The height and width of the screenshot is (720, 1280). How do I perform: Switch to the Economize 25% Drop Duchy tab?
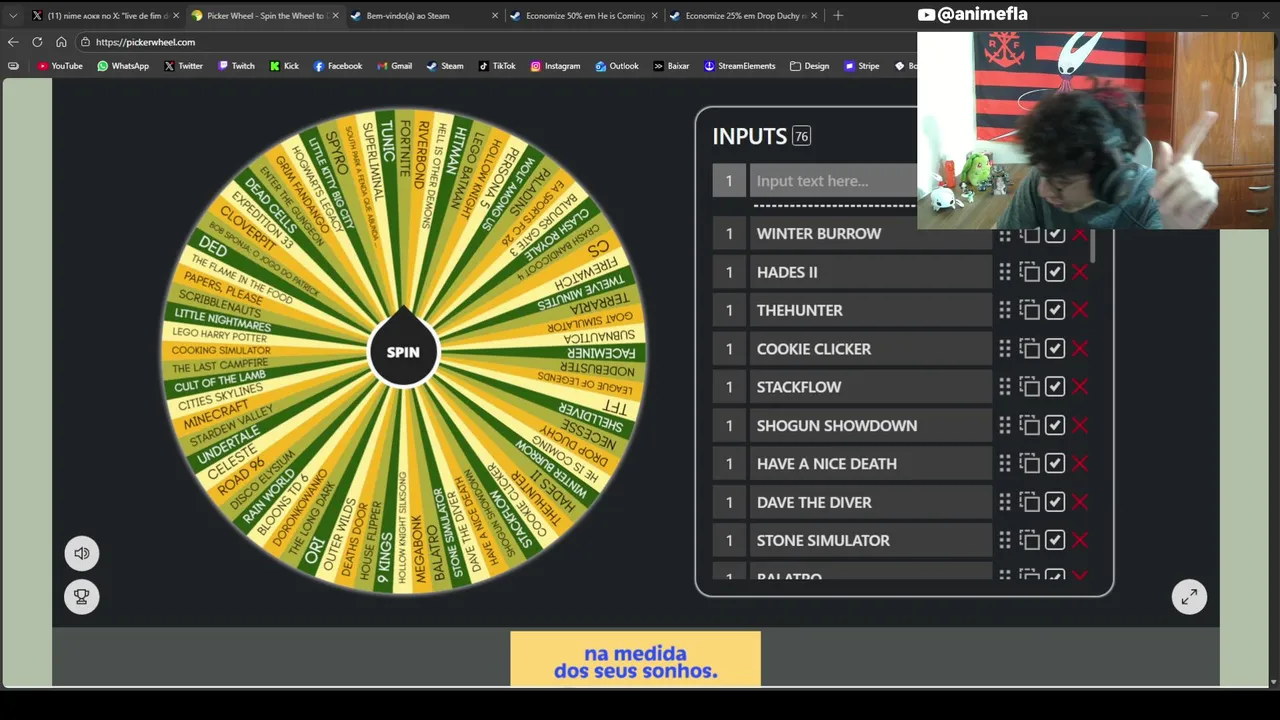(744, 16)
